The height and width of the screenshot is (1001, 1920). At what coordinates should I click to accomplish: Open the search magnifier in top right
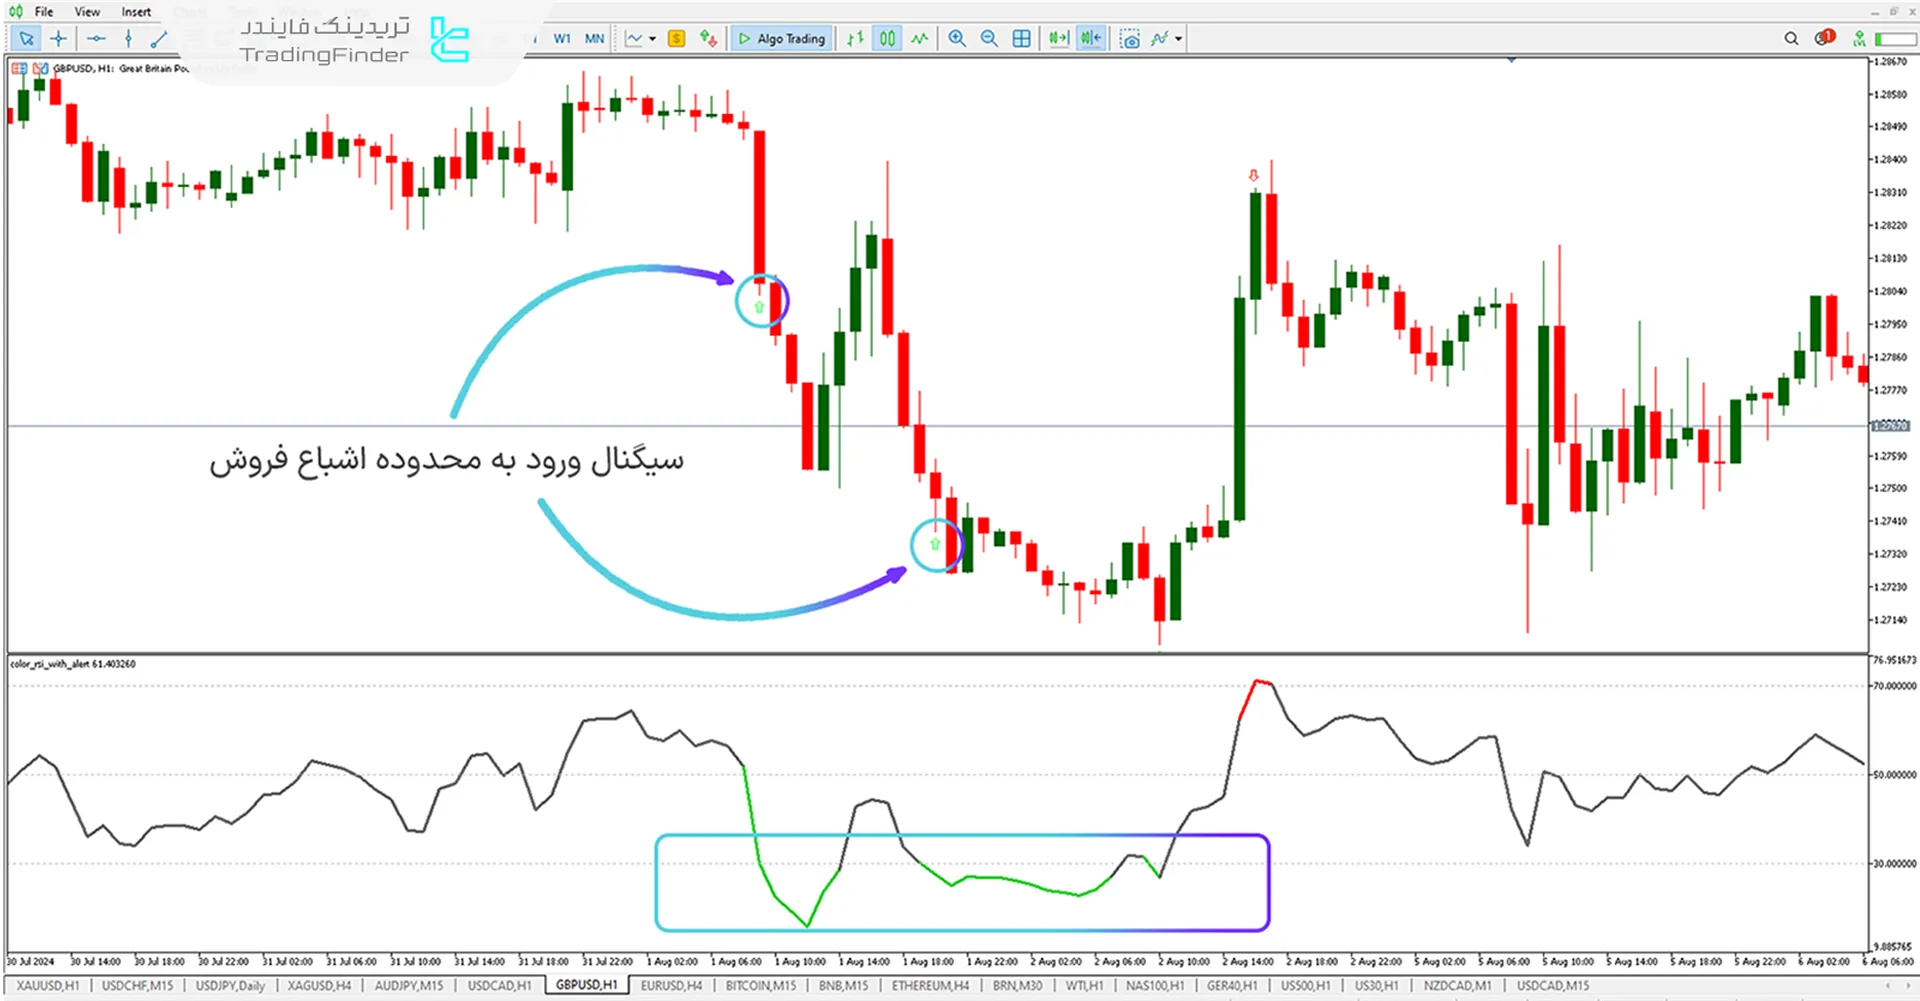[1791, 39]
